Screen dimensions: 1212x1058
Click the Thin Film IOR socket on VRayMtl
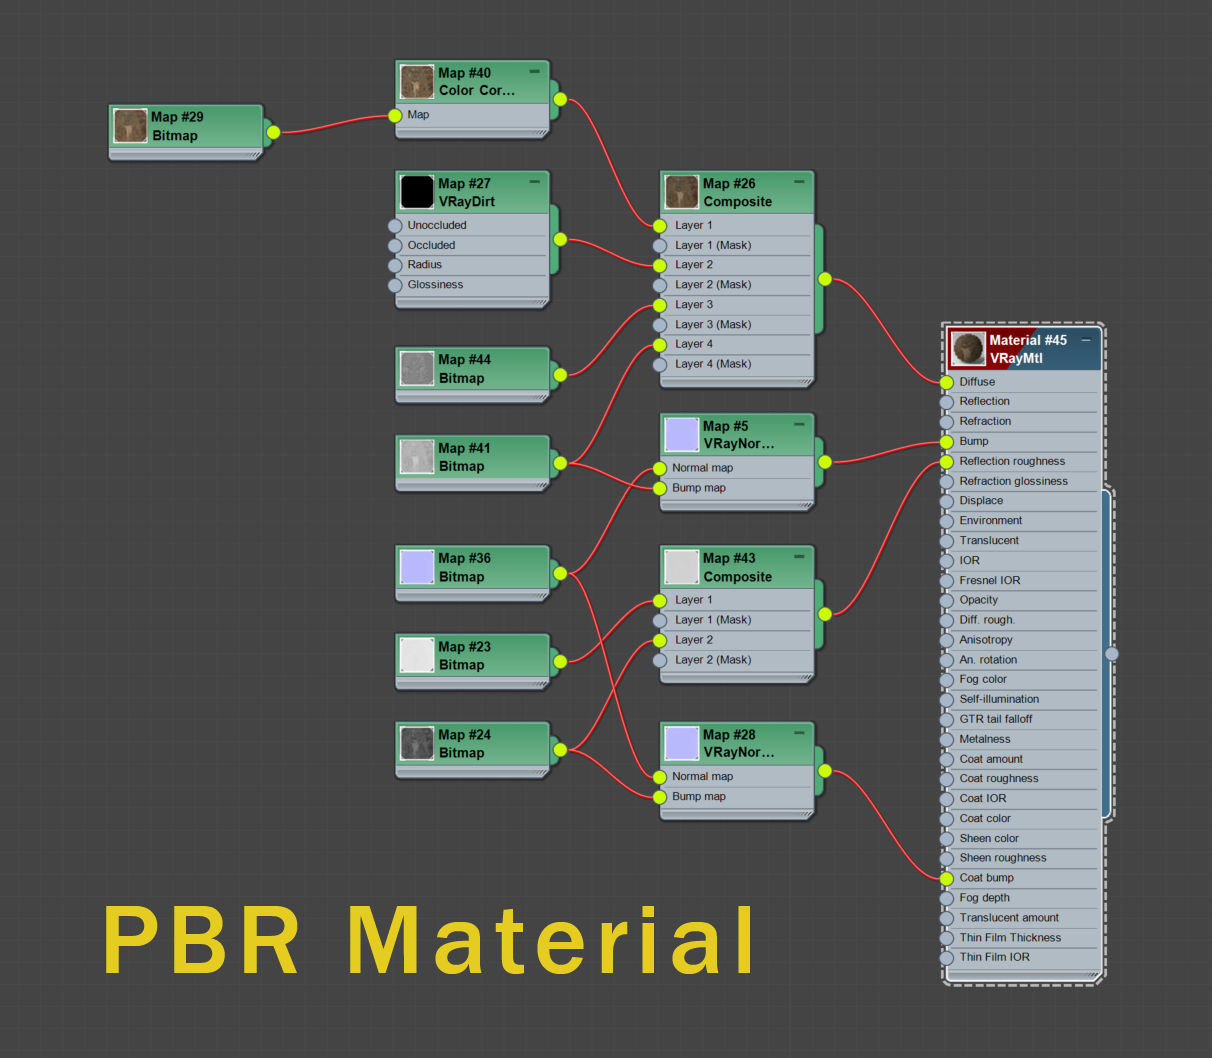(x=947, y=958)
